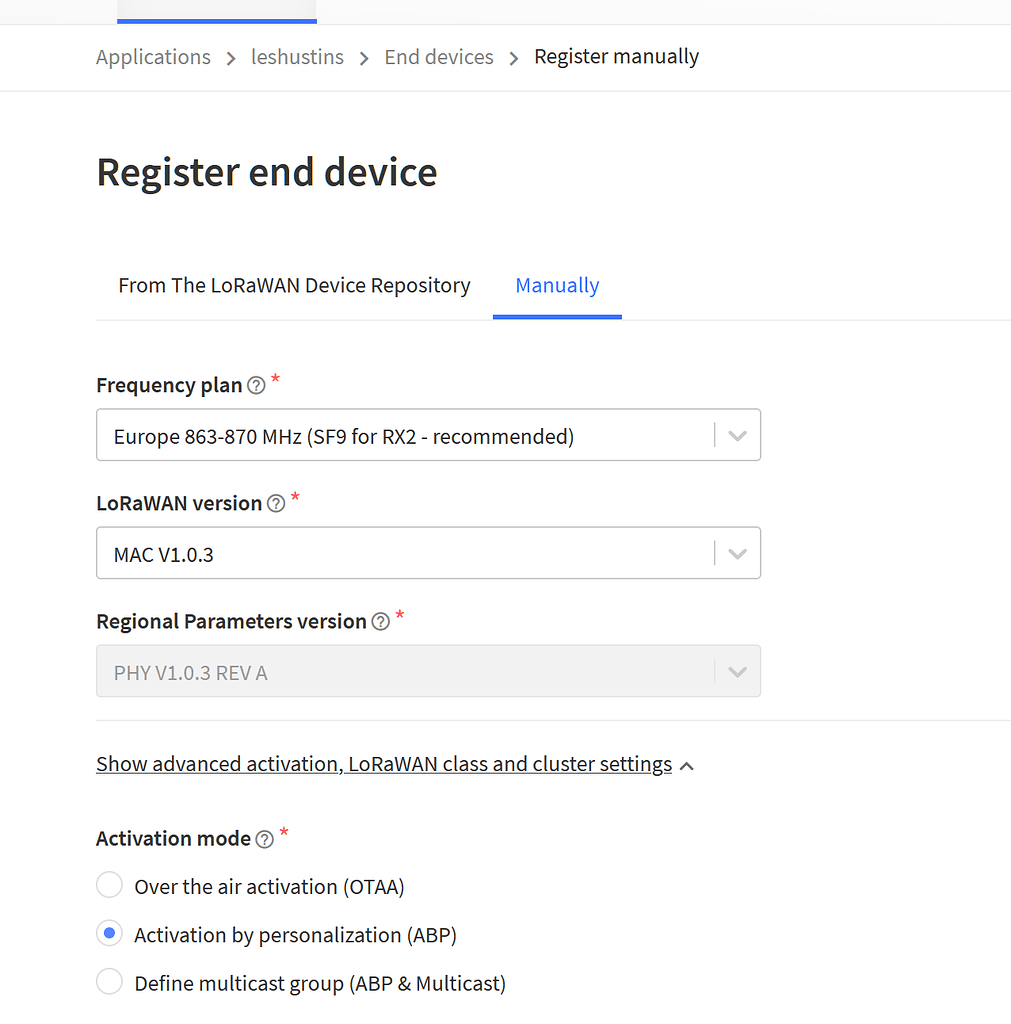Select Define multicast group option
1011x1024 pixels.
coord(109,981)
